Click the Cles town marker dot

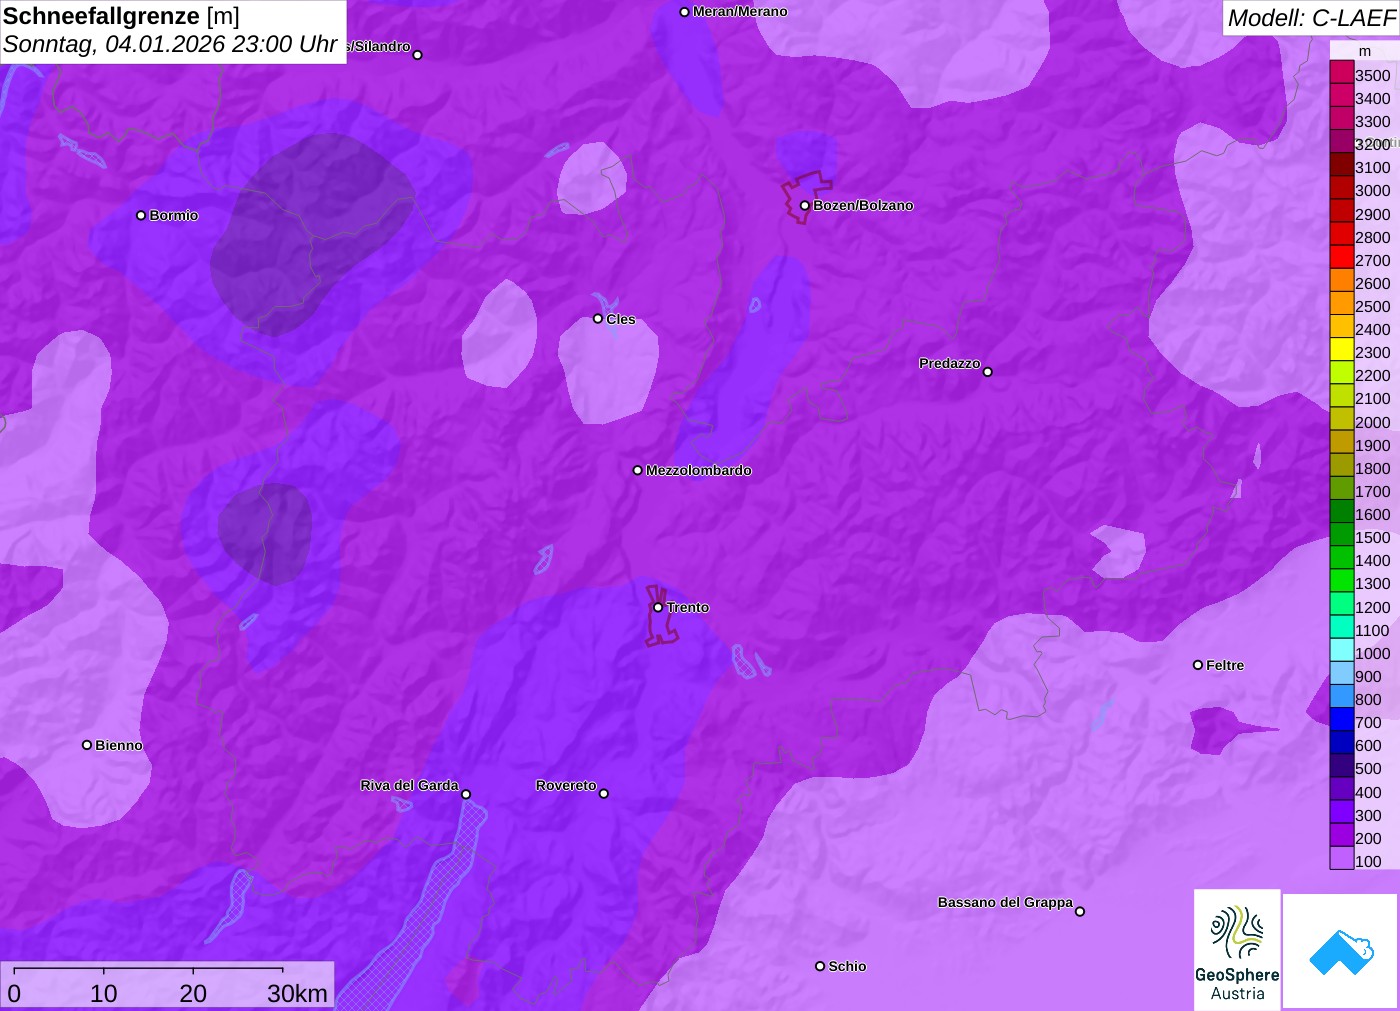[598, 319]
